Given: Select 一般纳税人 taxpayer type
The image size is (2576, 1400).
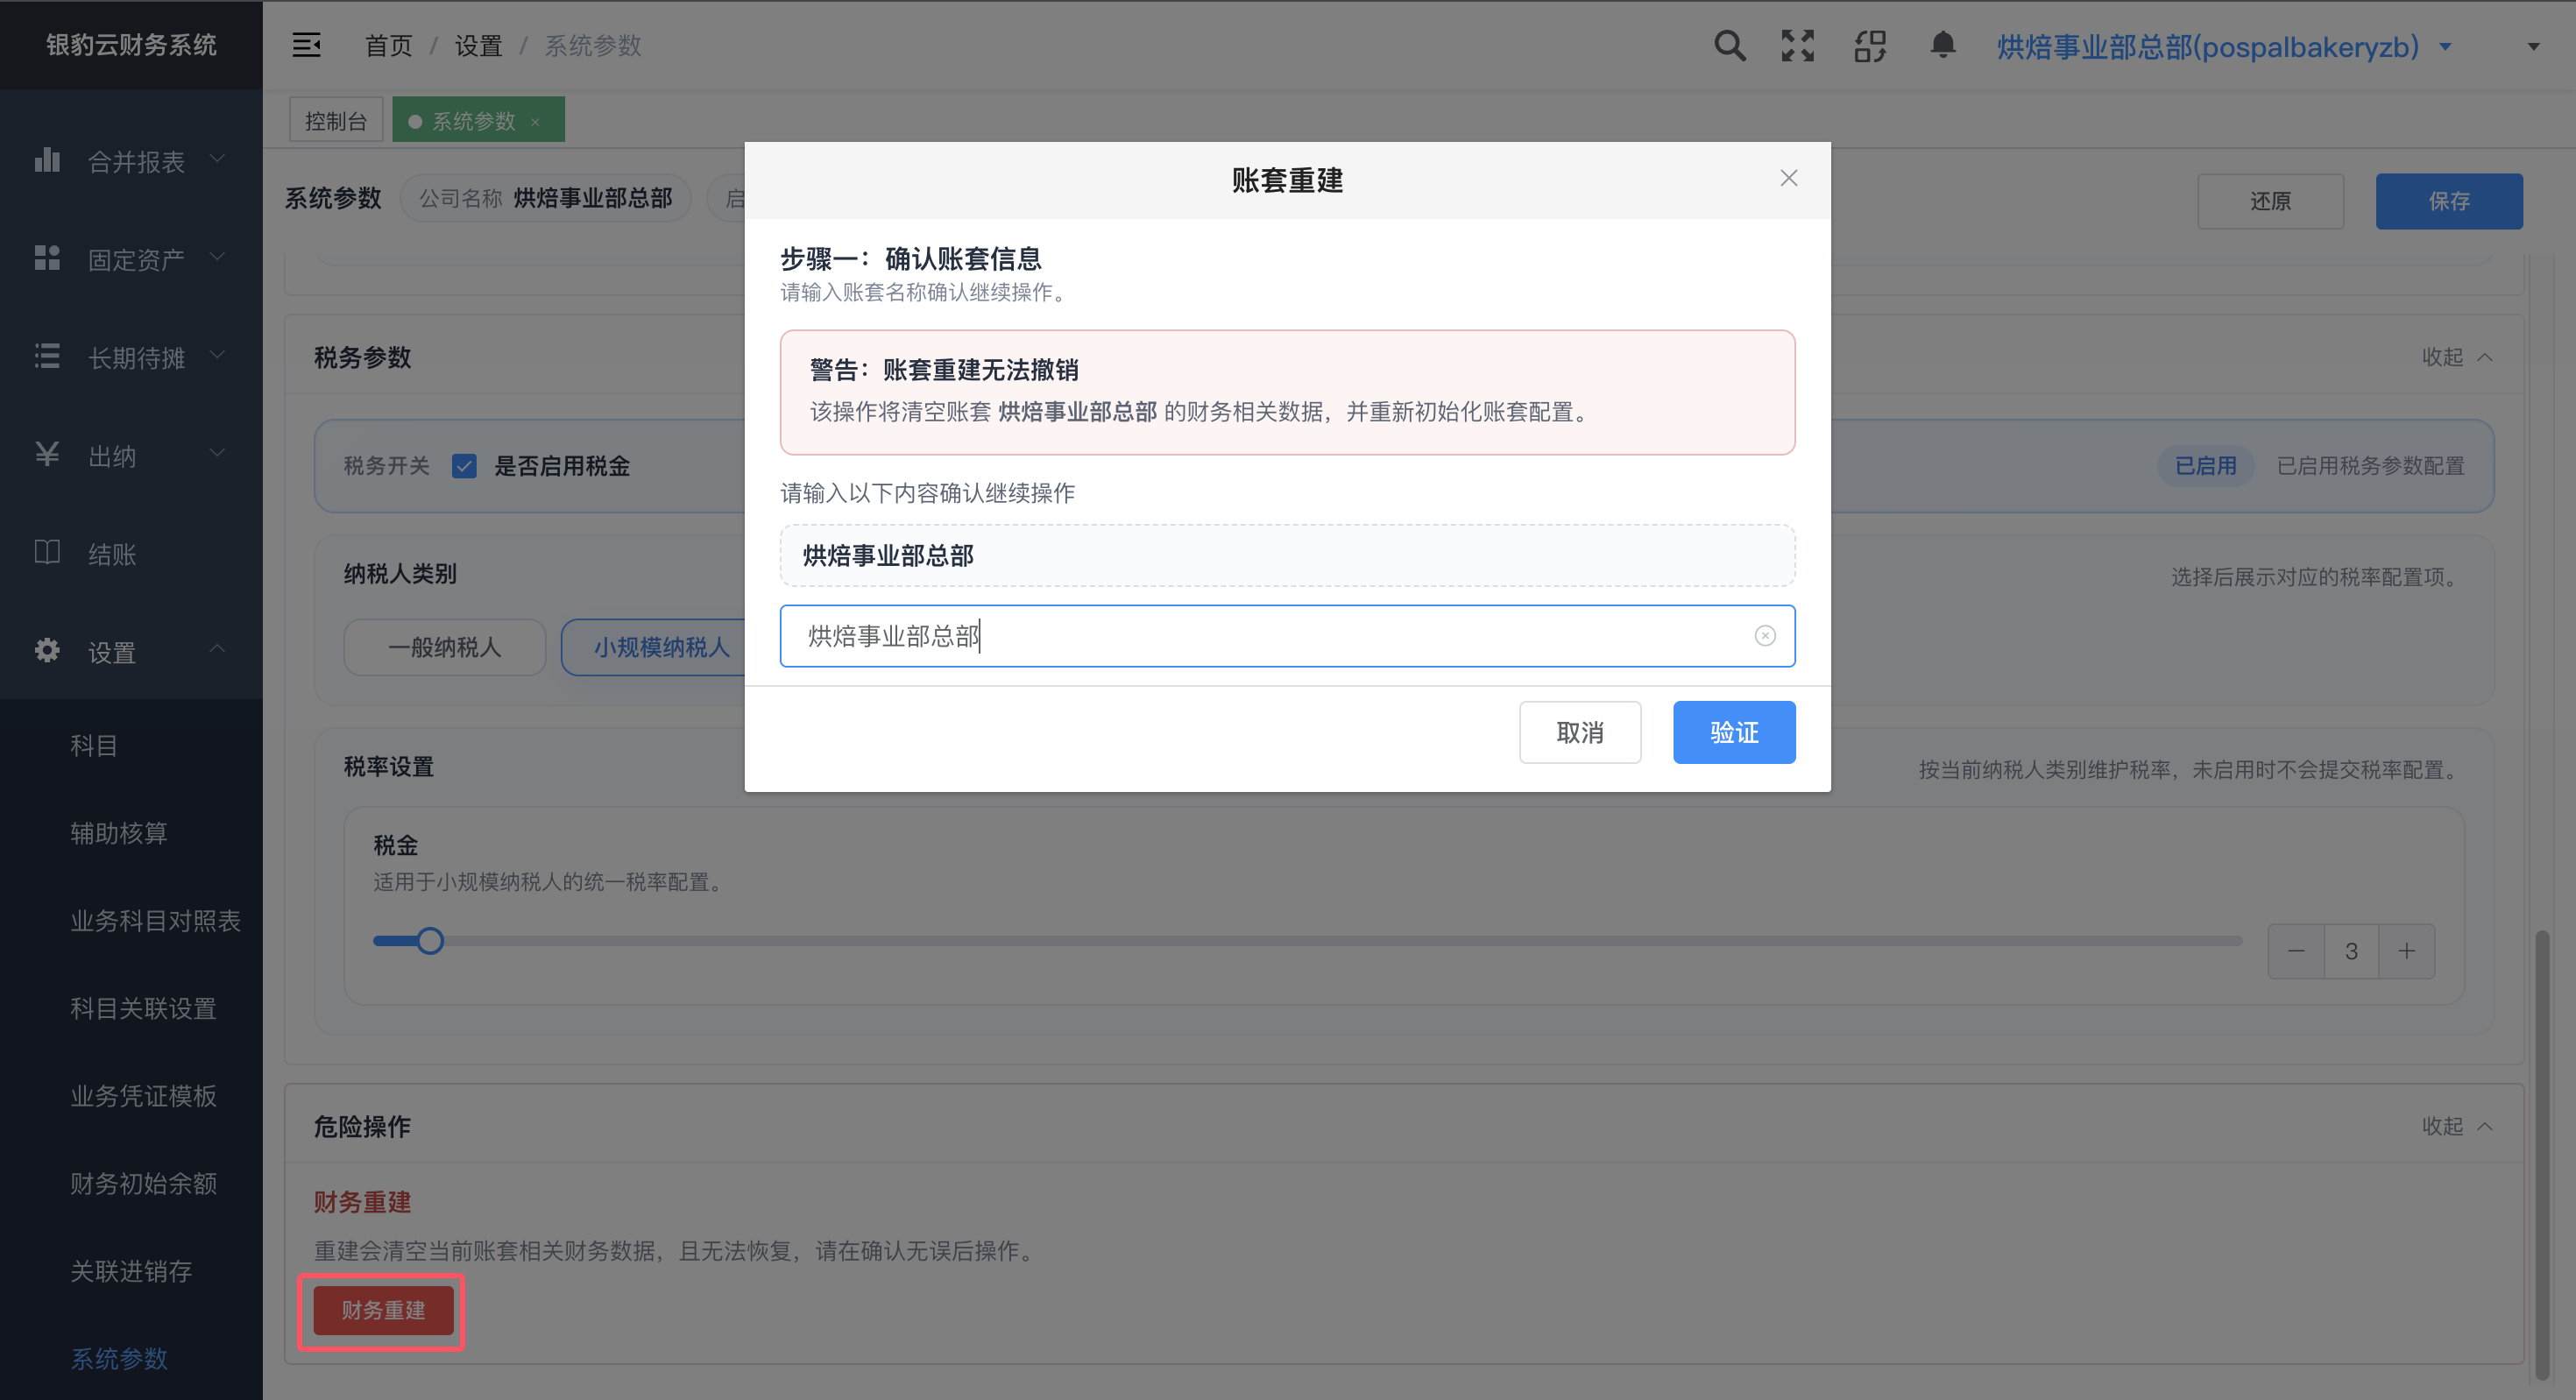Looking at the screenshot, I should [x=445, y=647].
